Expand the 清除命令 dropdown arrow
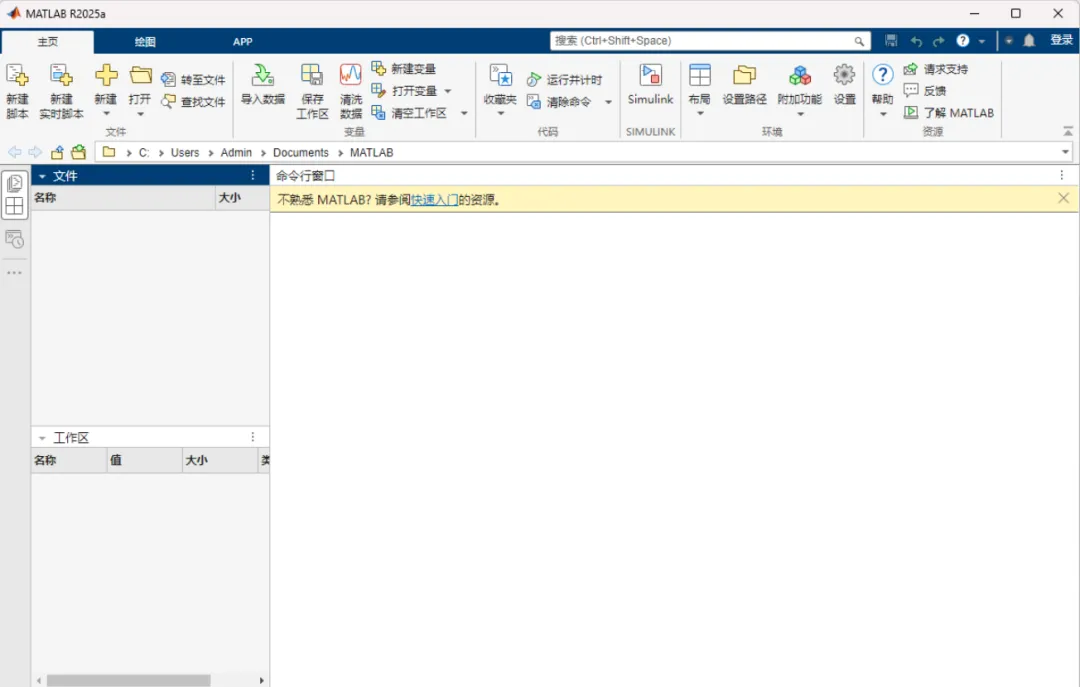Screen dimensions: 1080x687 coord(608,102)
